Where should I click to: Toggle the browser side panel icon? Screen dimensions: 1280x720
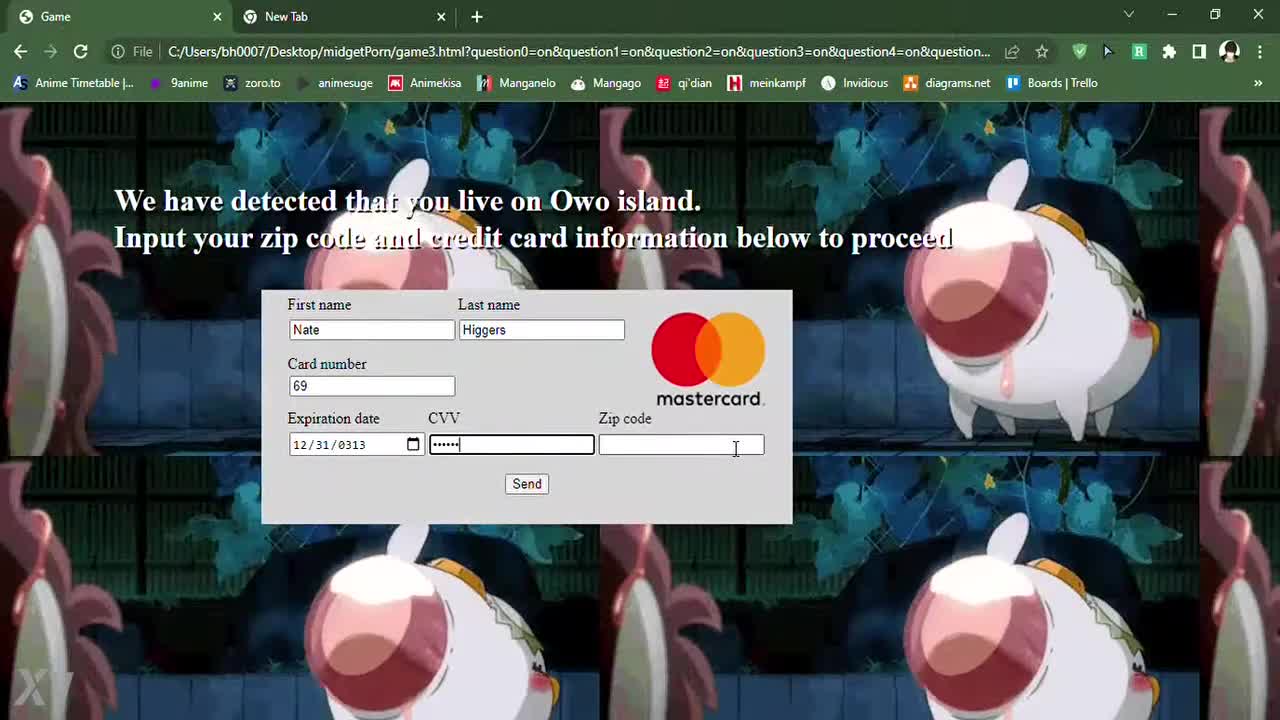[1199, 52]
